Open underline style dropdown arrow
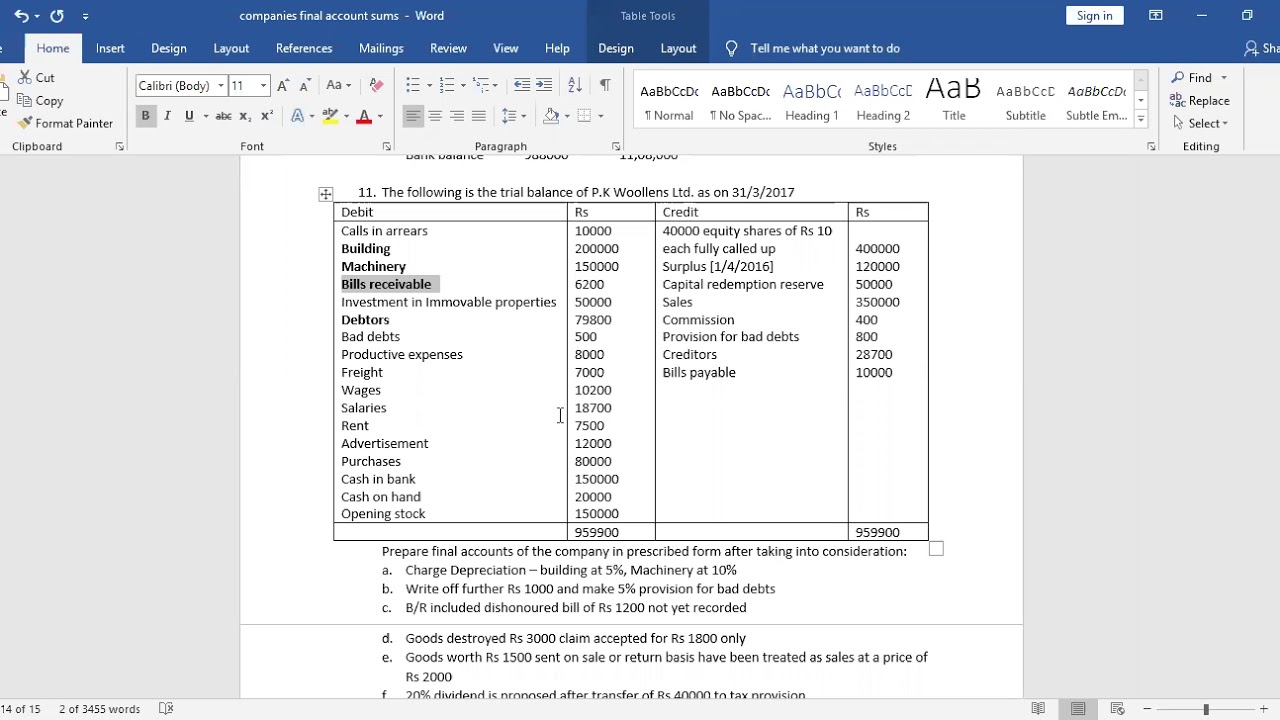The width and height of the screenshot is (1280, 720). (x=205, y=116)
